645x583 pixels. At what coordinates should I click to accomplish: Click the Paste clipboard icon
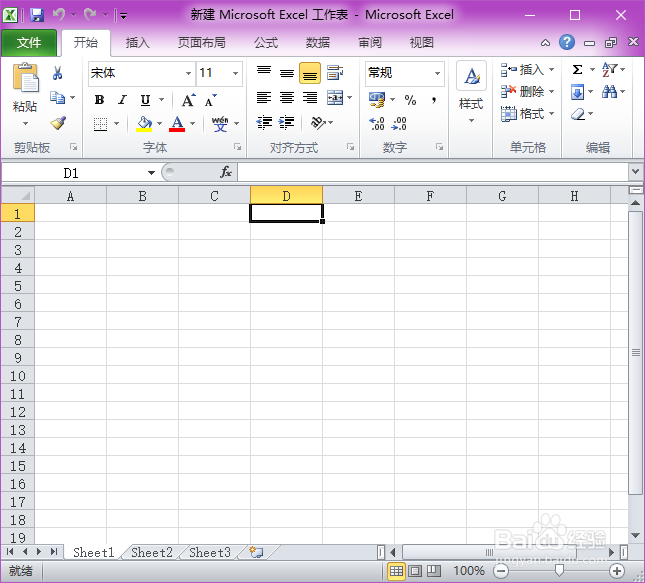pyautogui.click(x=26, y=77)
